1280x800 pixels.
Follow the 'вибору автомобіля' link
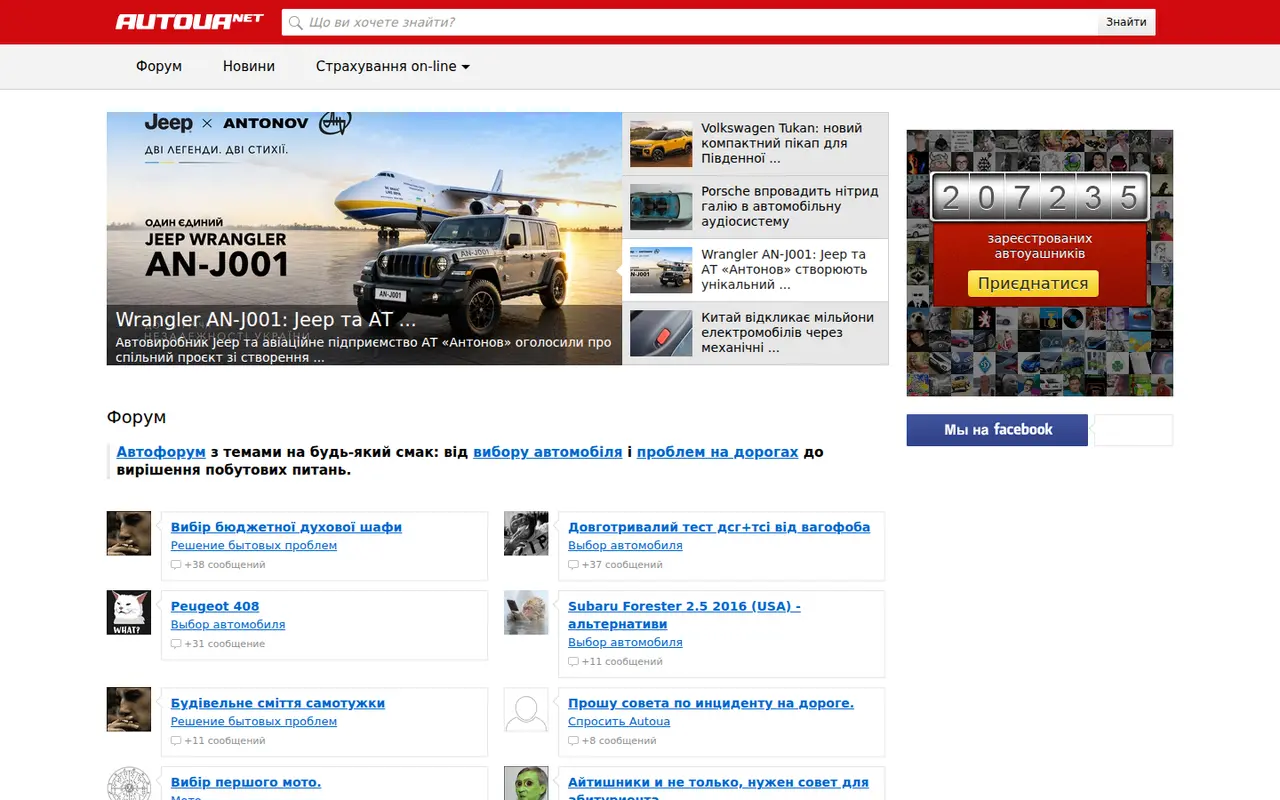click(548, 452)
